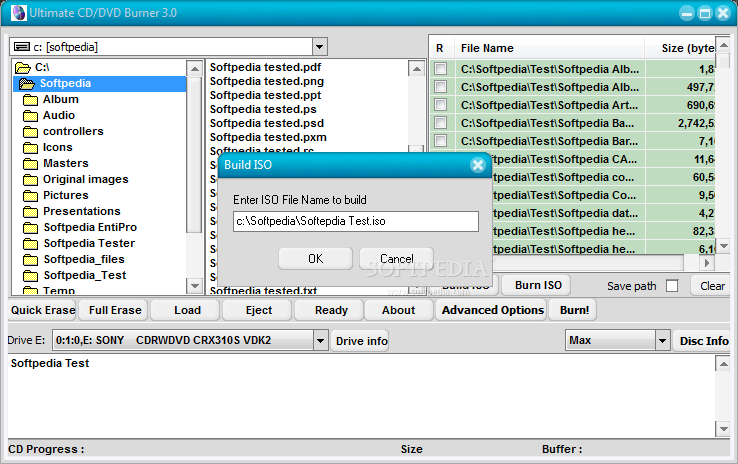Click the Burn ISO button
This screenshot has height=464, width=738.
pos(538,285)
